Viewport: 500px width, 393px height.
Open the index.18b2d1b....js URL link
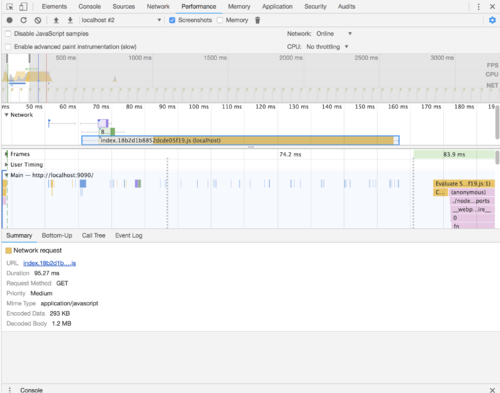coord(49,263)
